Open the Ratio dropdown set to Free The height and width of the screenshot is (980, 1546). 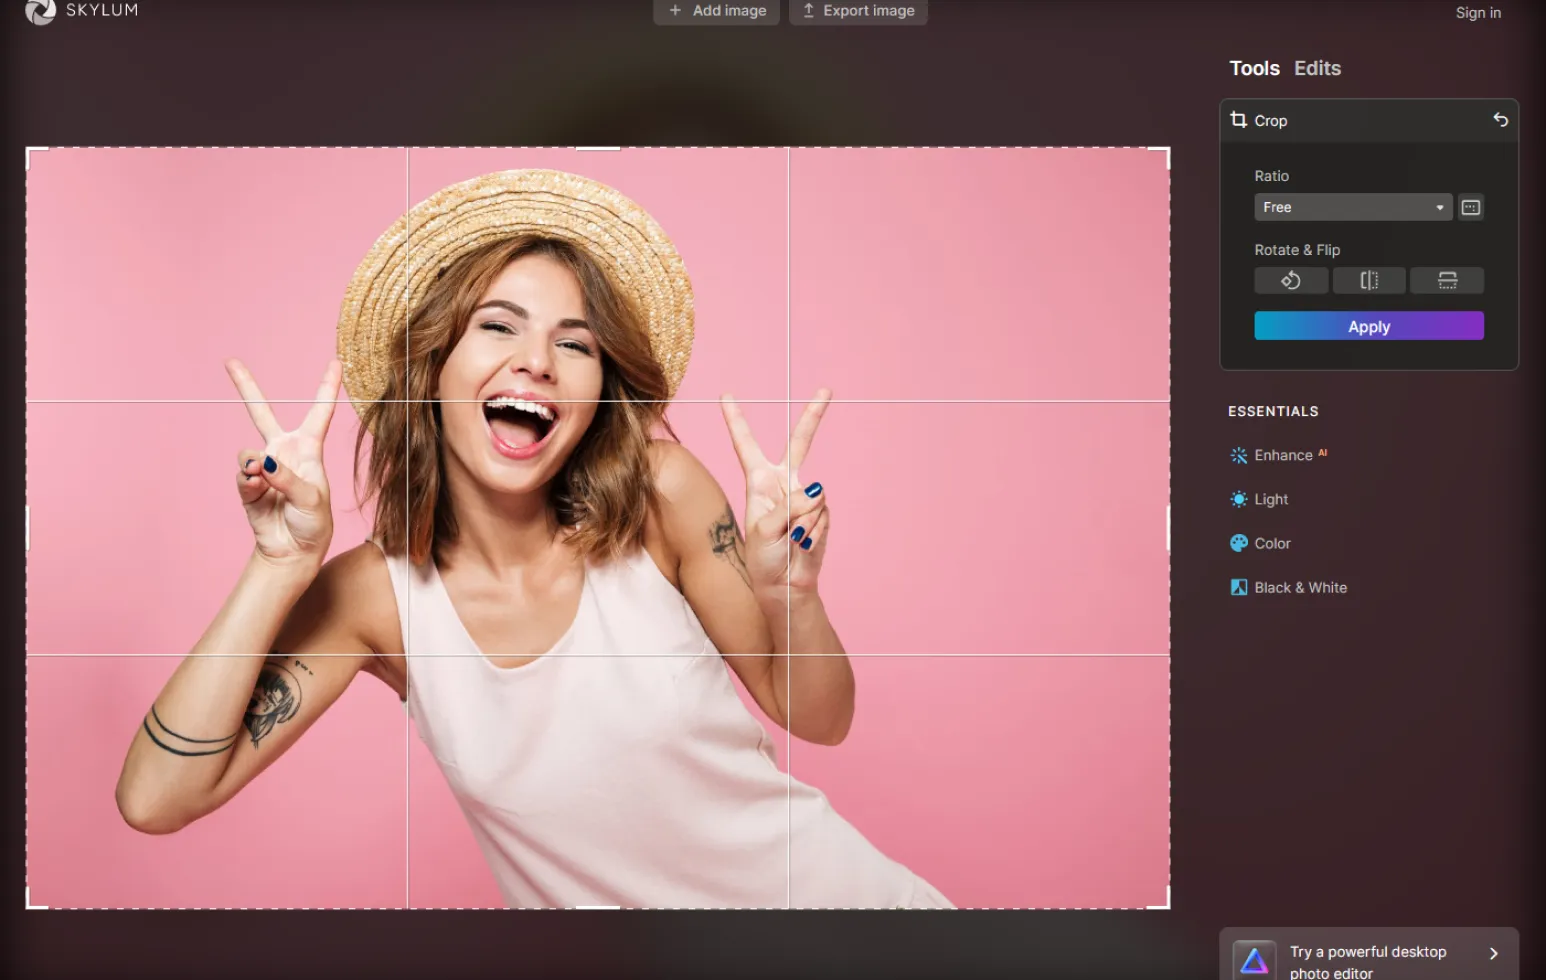(x=1352, y=207)
